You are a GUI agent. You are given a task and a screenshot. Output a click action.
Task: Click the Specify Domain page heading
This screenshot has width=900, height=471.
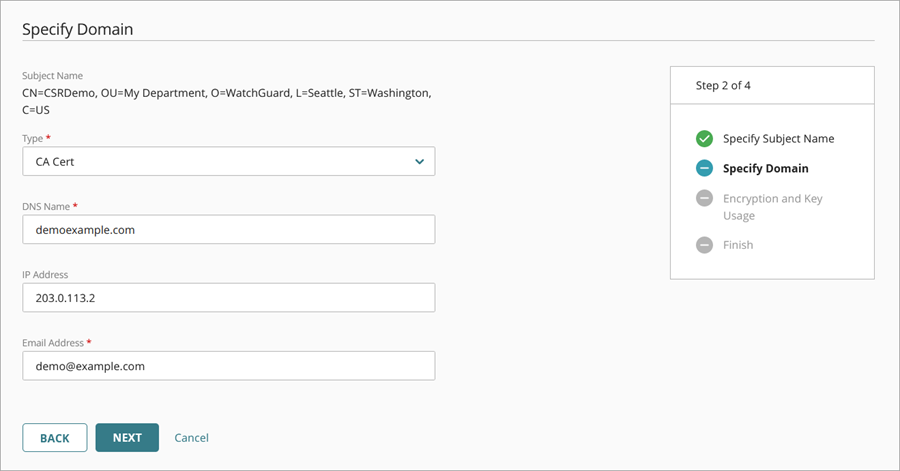pyautogui.click(x=78, y=29)
